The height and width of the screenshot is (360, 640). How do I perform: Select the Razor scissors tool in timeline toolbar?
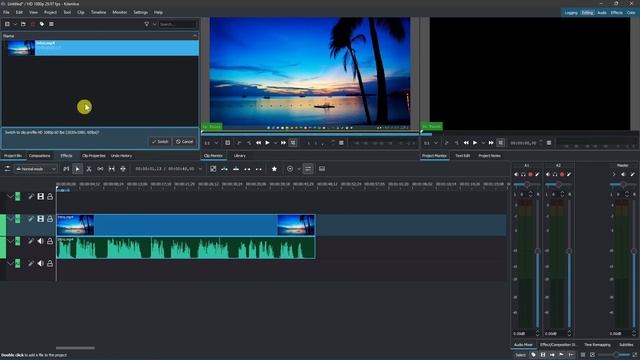89,169
